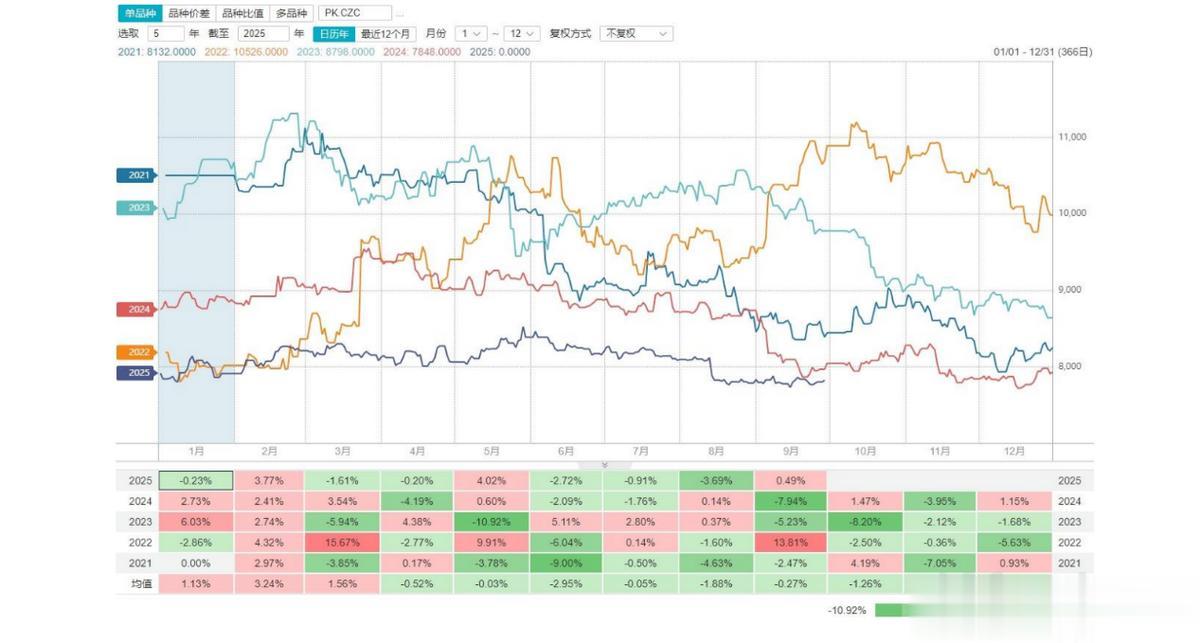
Task: Switch to the 品种价差 tab
Action: pos(189,14)
